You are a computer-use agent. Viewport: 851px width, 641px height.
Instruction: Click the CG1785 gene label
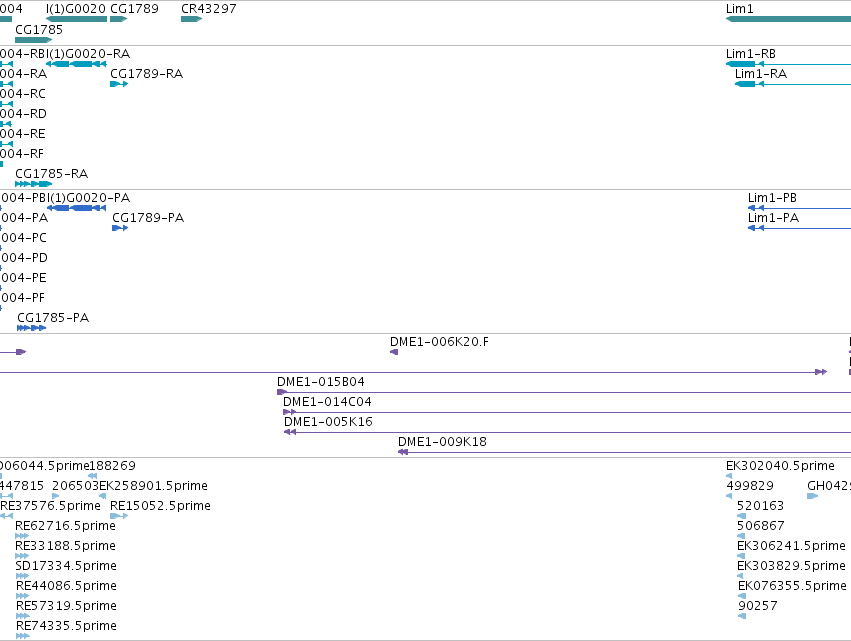[39, 29]
